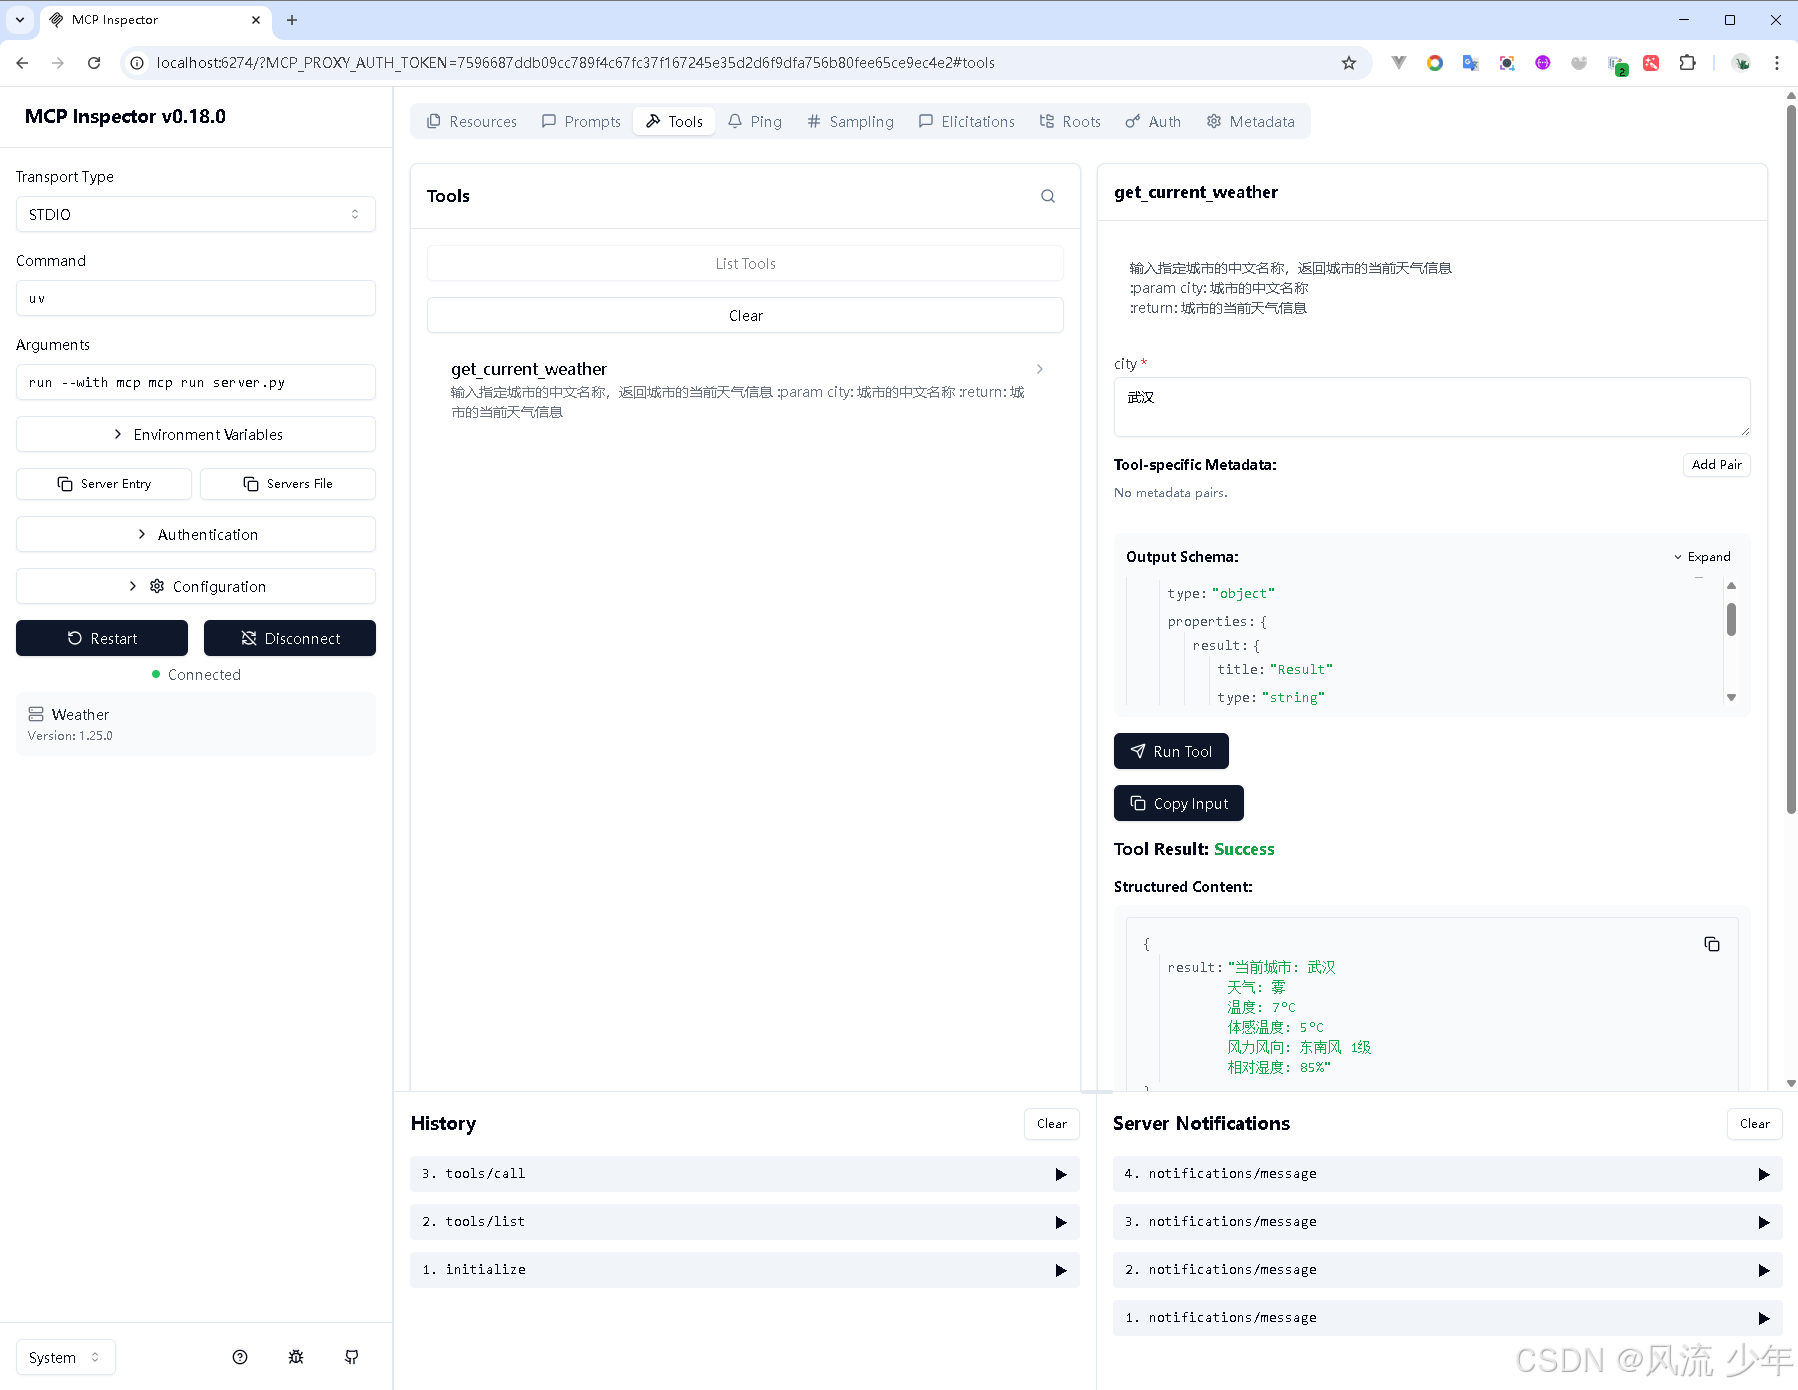Open the Auth tab
Viewport: 1798px width, 1390px height.
[x=1153, y=122]
